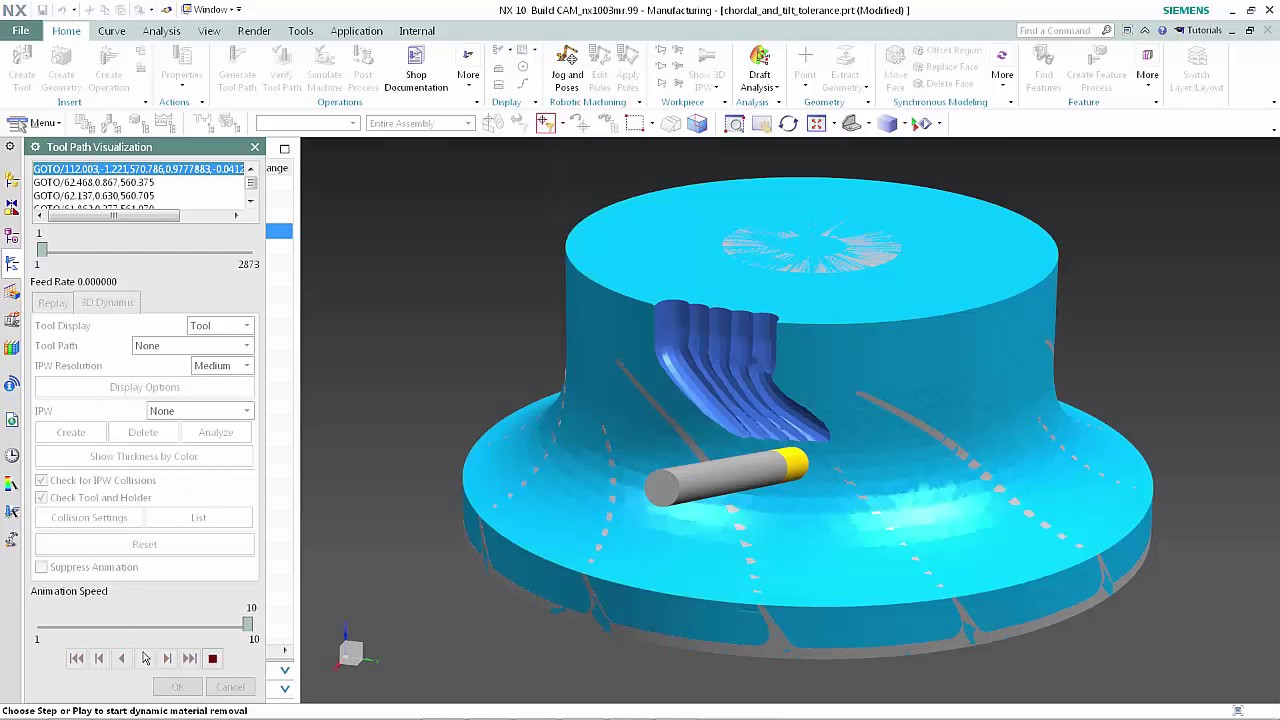The image size is (1280, 720).
Task: Click the Create Feature Process icon
Action: pos(1096,69)
